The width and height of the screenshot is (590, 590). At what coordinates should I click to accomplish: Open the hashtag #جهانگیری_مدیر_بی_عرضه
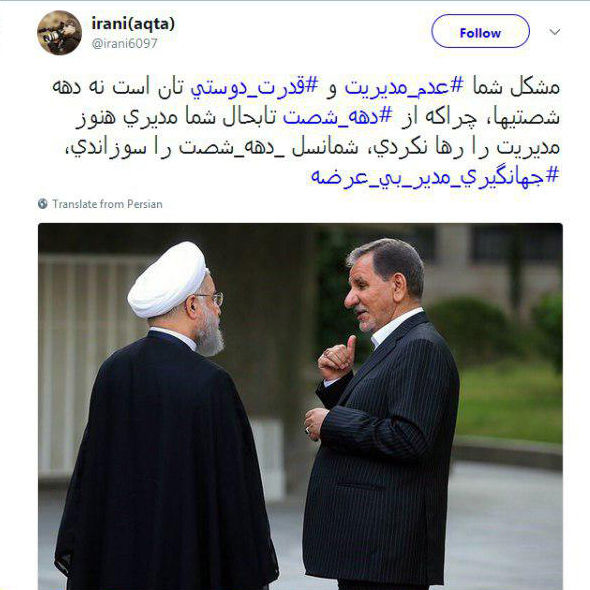[435, 177]
